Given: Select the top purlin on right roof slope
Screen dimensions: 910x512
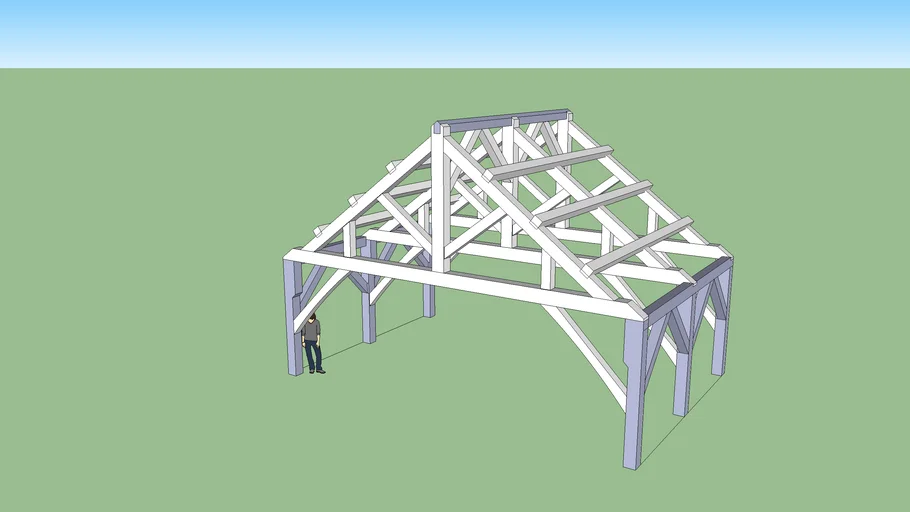Looking at the screenshot, I should (x=550, y=163).
